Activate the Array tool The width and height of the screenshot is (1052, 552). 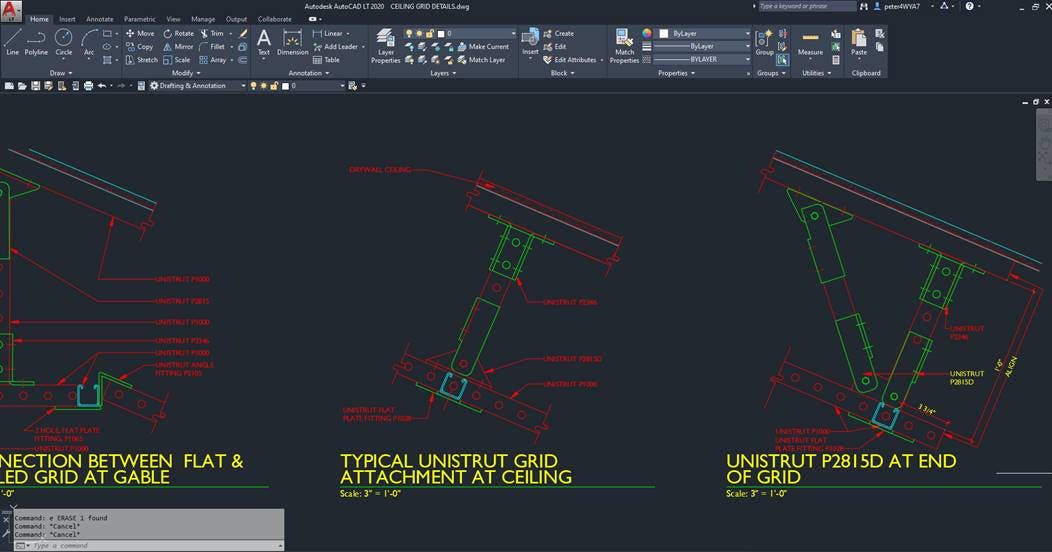tap(213, 60)
